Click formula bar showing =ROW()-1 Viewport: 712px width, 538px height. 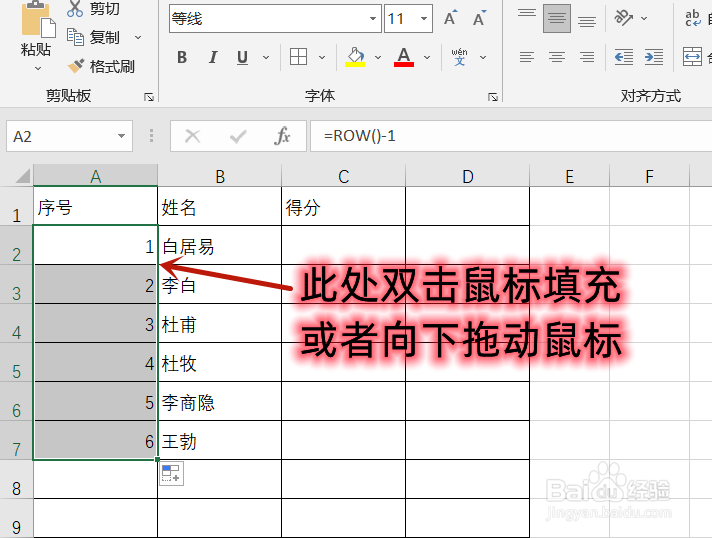[511, 136]
